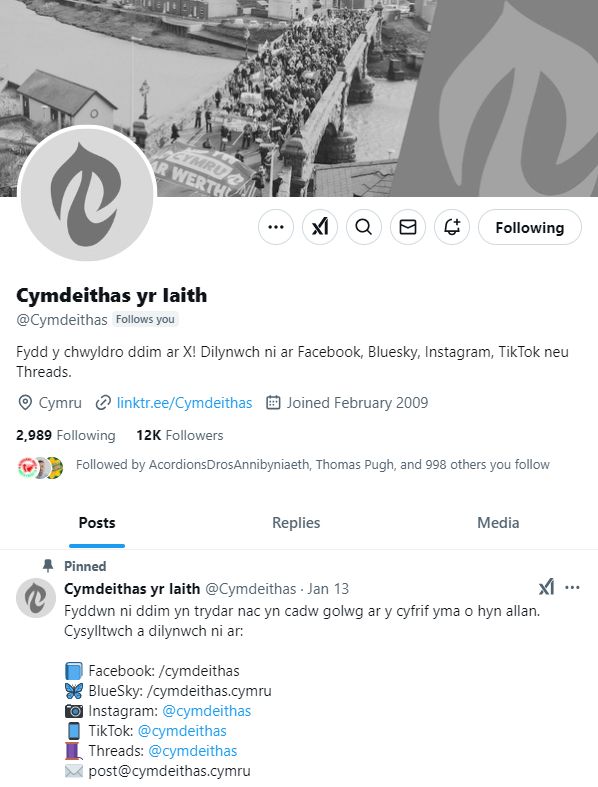This screenshot has height=787, width=598.
Task: Toggle the Following button to unfollow
Action: click(x=530, y=227)
